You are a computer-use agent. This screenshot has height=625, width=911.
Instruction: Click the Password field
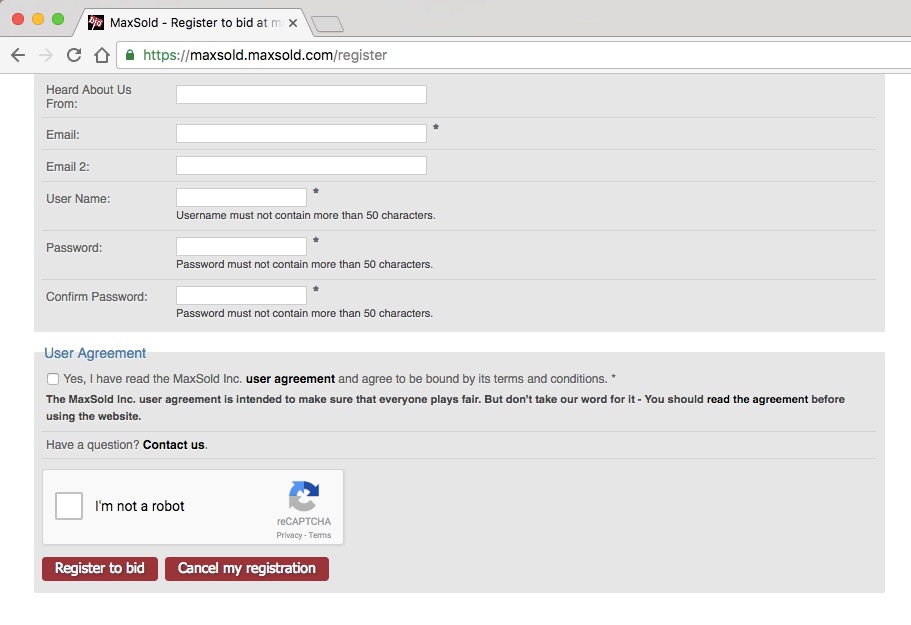pos(242,246)
